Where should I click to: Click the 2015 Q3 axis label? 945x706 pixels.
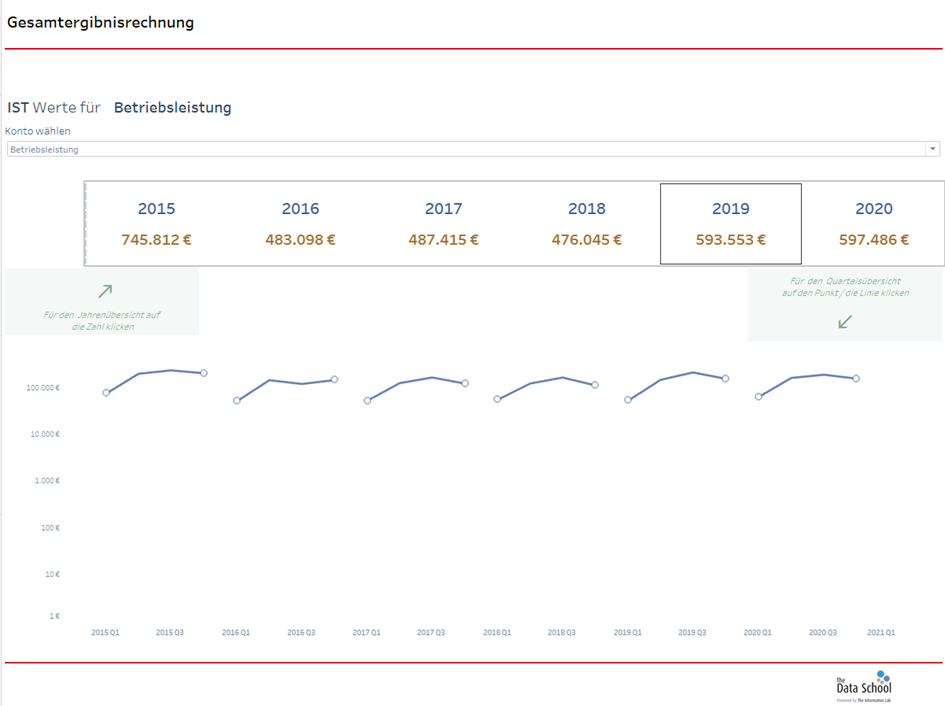pos(170,632)
